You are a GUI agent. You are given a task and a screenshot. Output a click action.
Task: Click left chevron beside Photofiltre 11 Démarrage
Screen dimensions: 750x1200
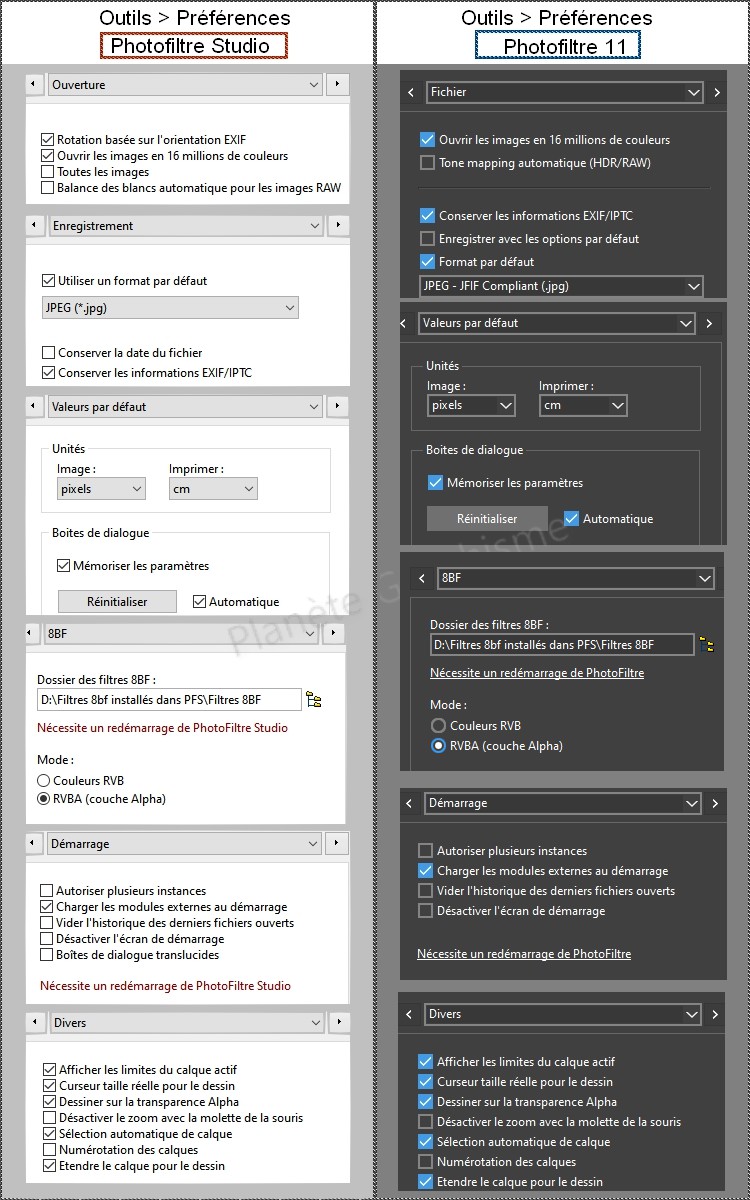(x=409, y=803)
